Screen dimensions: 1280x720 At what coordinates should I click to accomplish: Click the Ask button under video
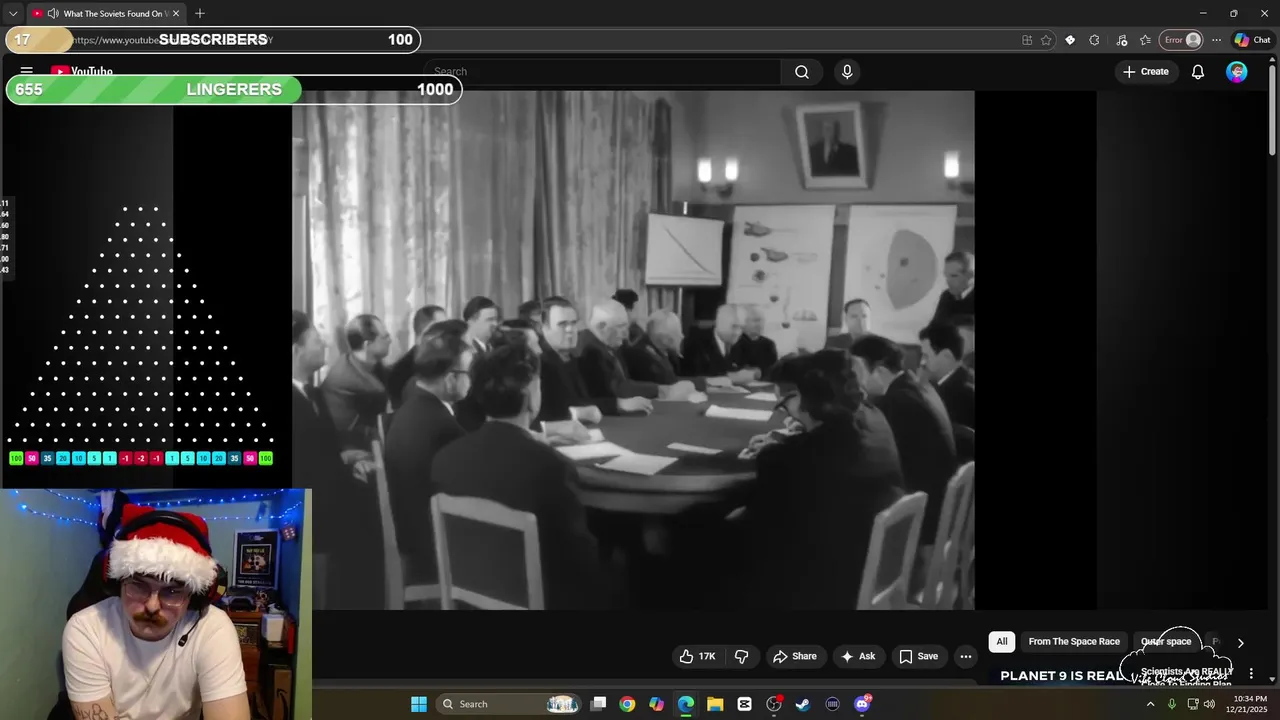[858, 656]
